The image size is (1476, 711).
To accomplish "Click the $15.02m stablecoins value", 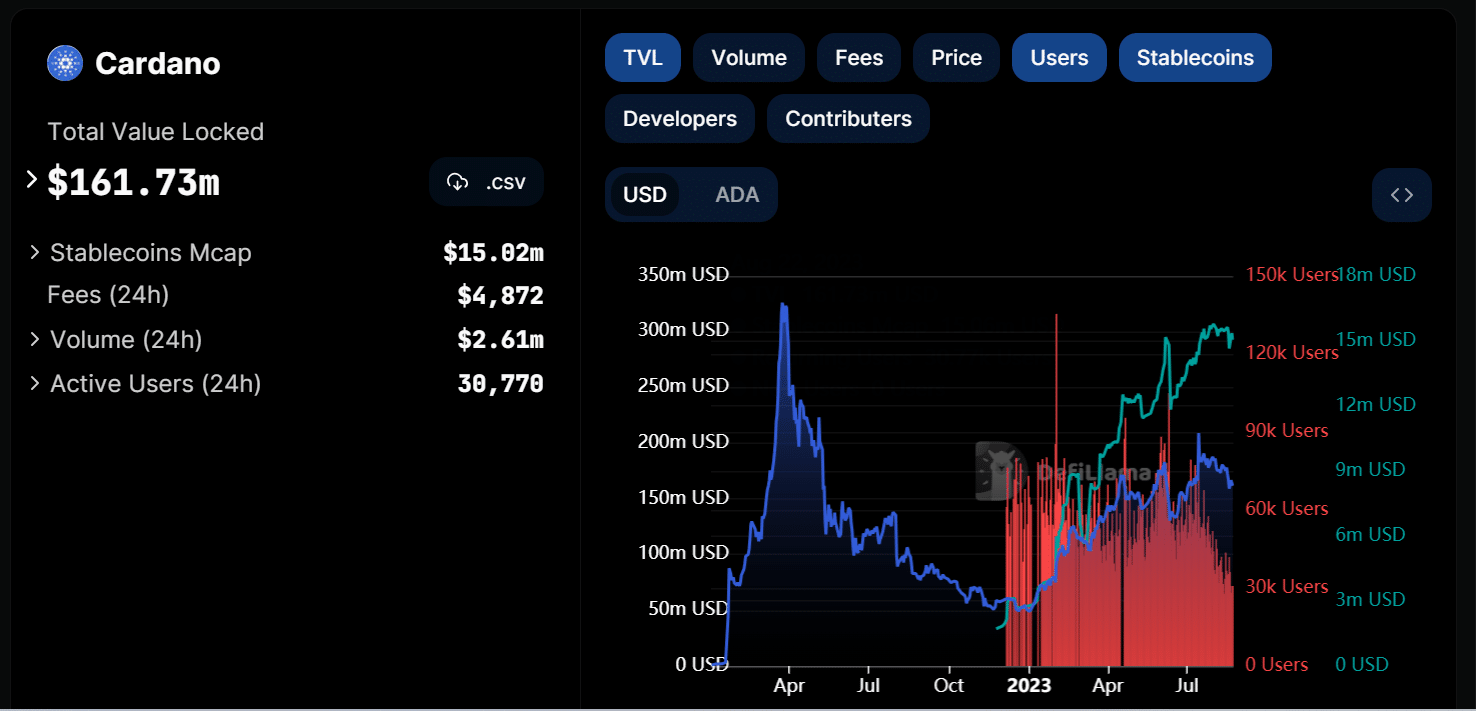I will (x=493, y=253).
